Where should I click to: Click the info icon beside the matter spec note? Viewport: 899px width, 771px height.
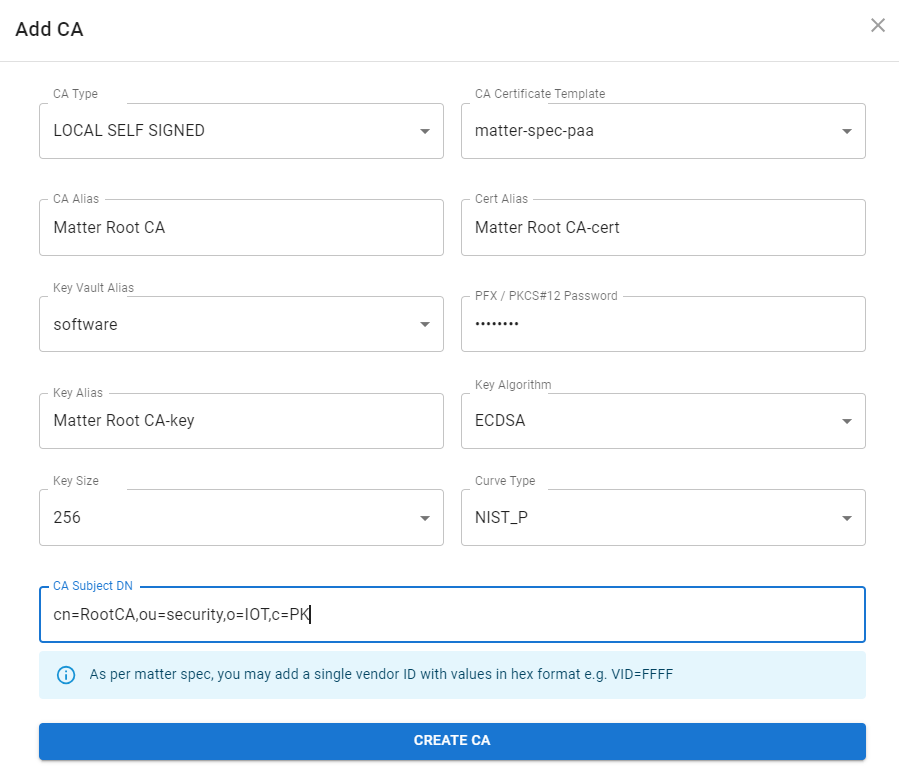coord(66,675)
